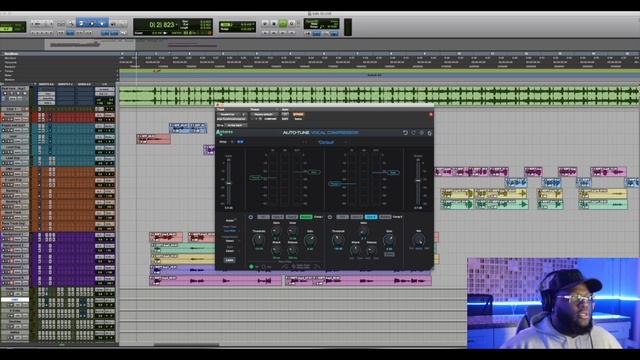Open the plugin header track selector dropdown

231,114
